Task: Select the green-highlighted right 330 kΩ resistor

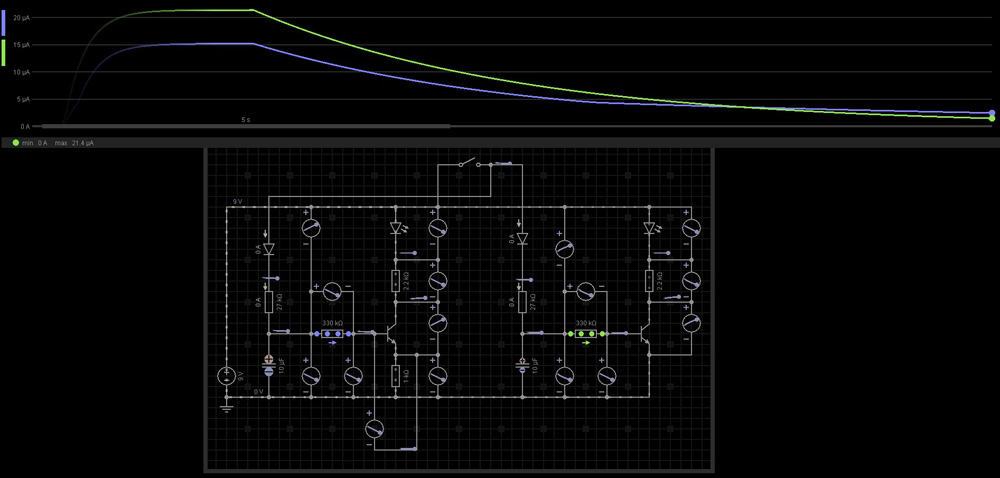Action: click(585, 332)
